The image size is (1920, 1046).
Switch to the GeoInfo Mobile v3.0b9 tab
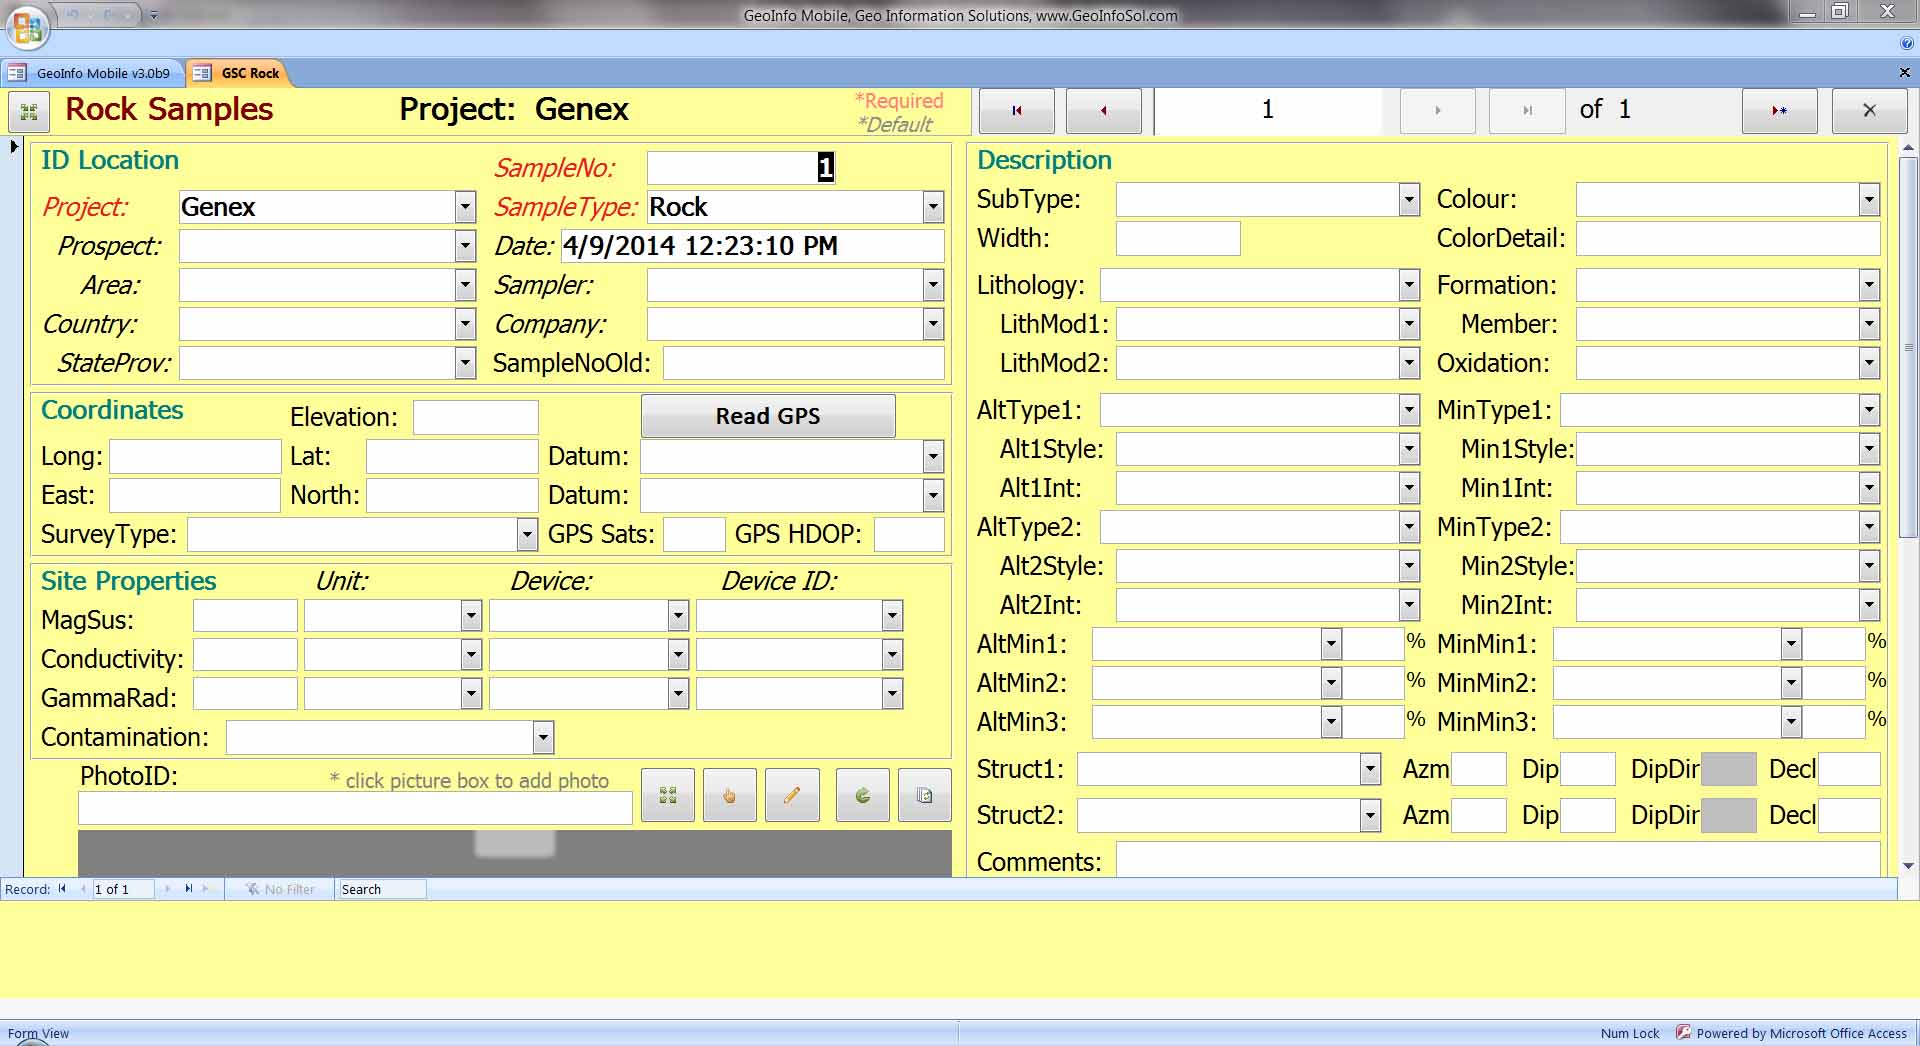[93, 73]
